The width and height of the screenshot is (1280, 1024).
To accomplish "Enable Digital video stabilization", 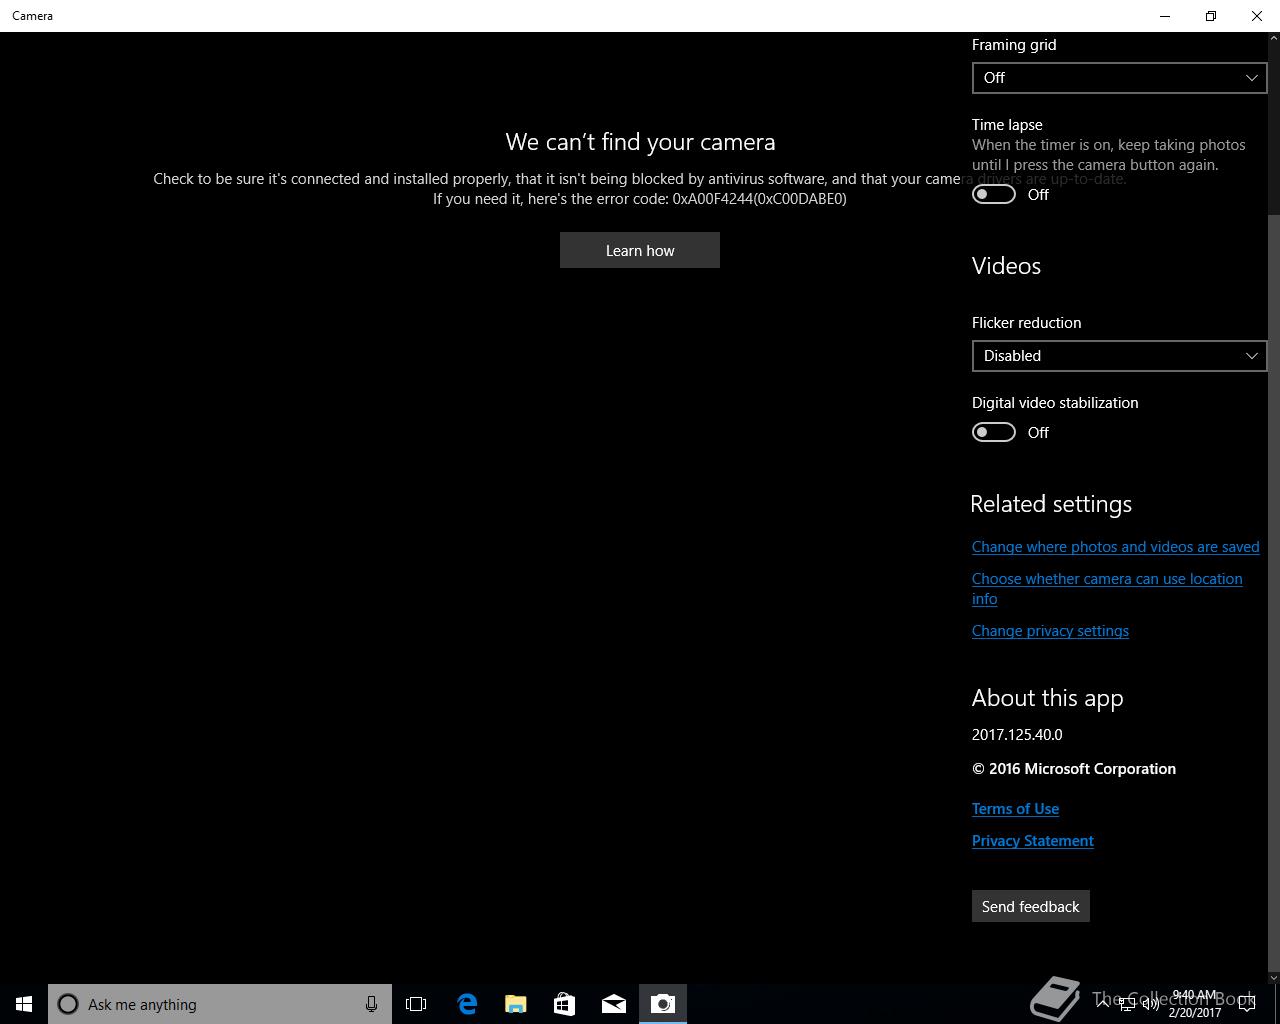I will [x=994, y=432].
